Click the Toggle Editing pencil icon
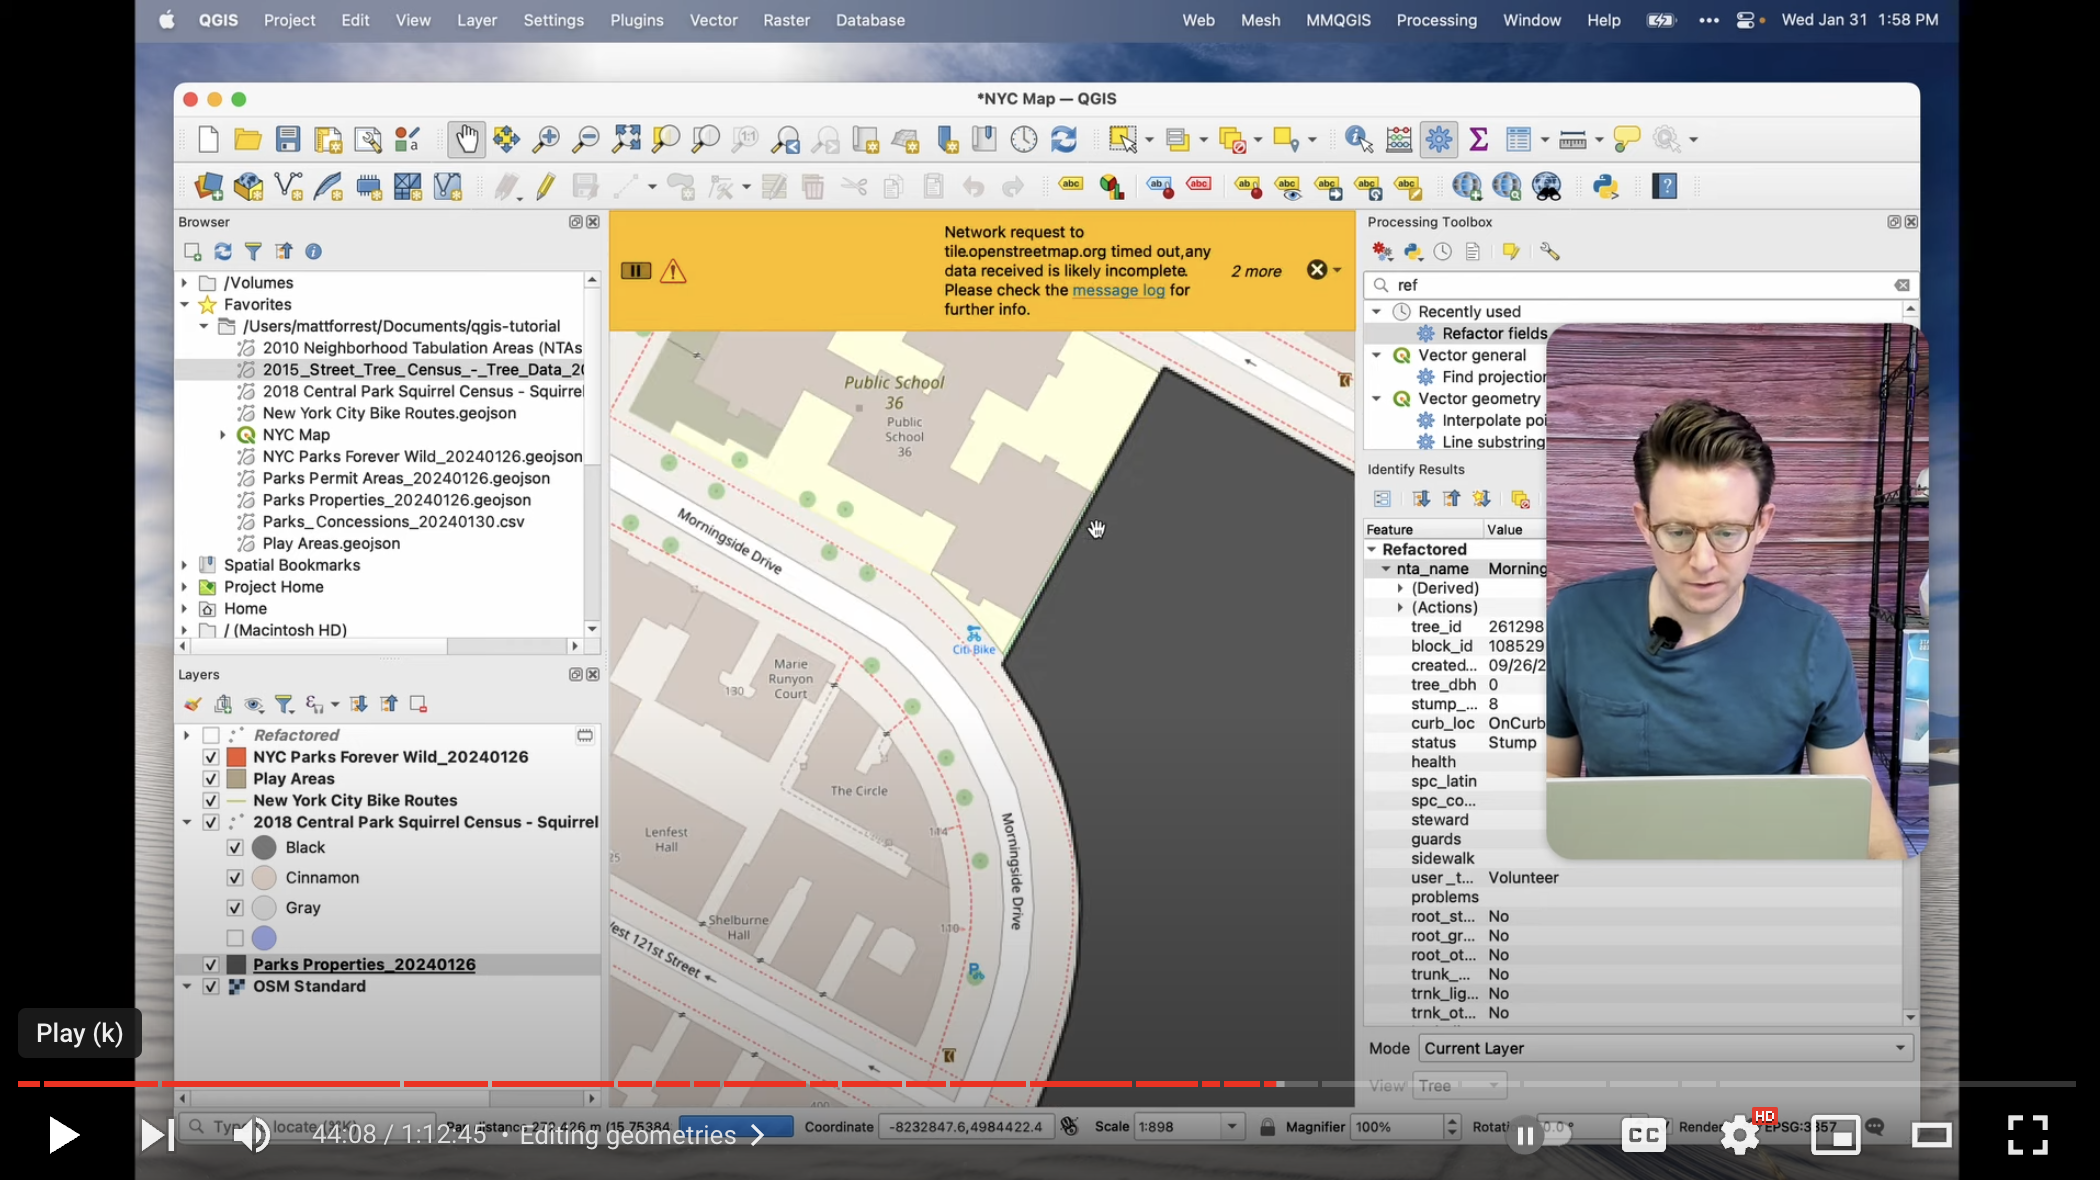Viewport: 2100px width, 1180px height. click(546, 186)
